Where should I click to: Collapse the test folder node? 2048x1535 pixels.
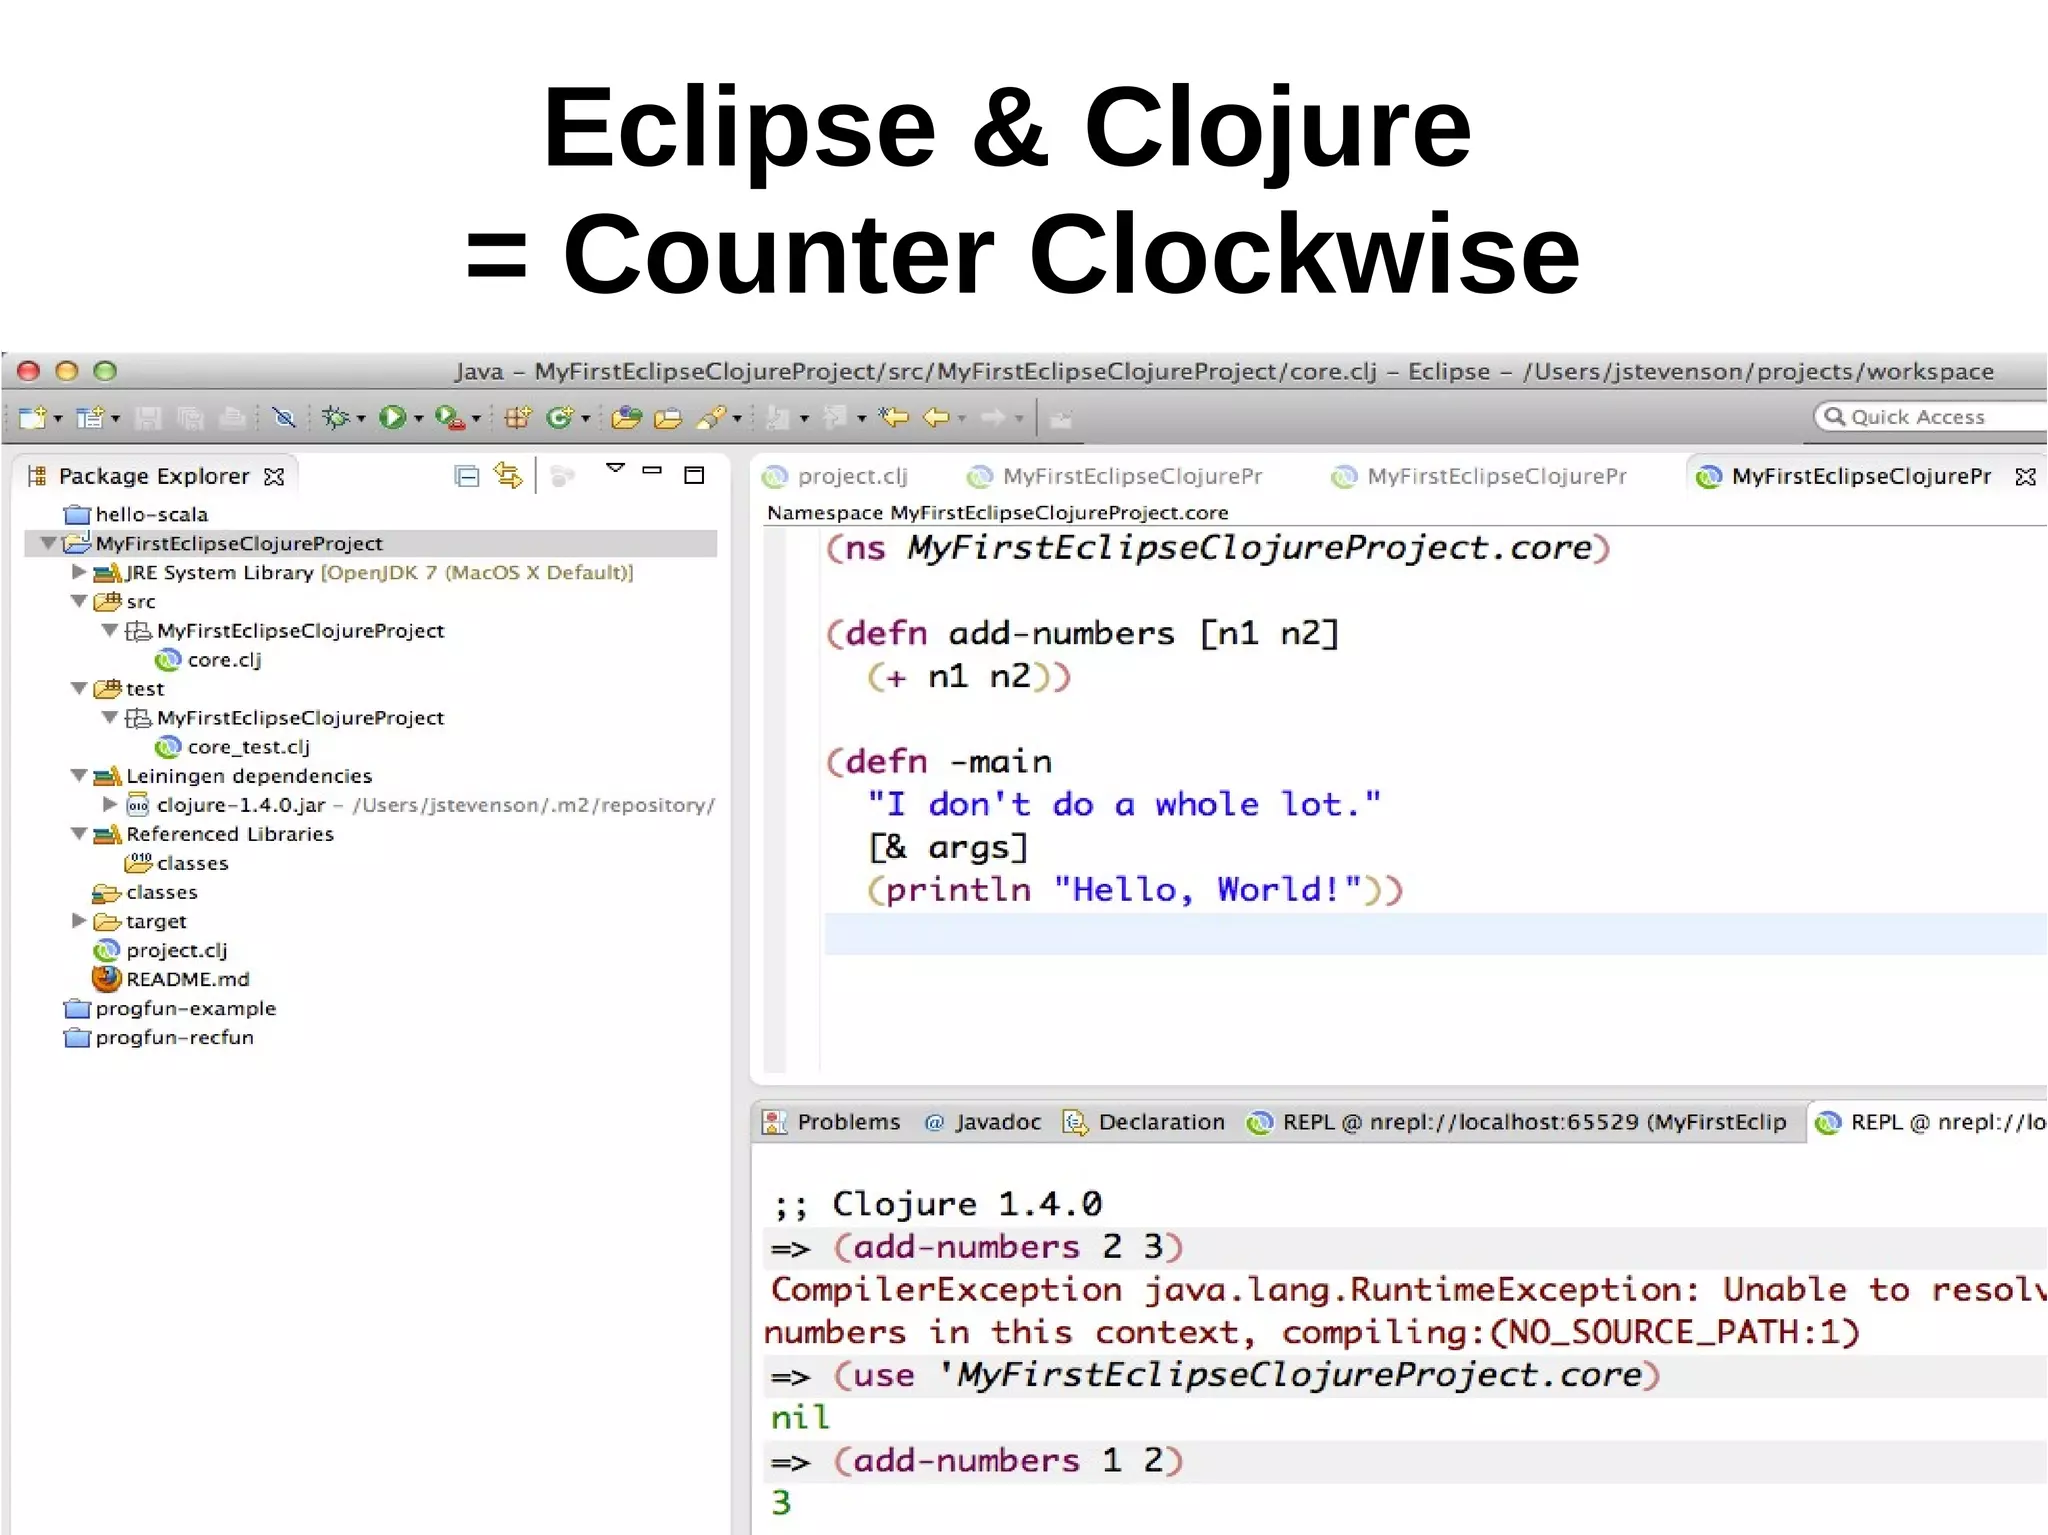point(79,688)
